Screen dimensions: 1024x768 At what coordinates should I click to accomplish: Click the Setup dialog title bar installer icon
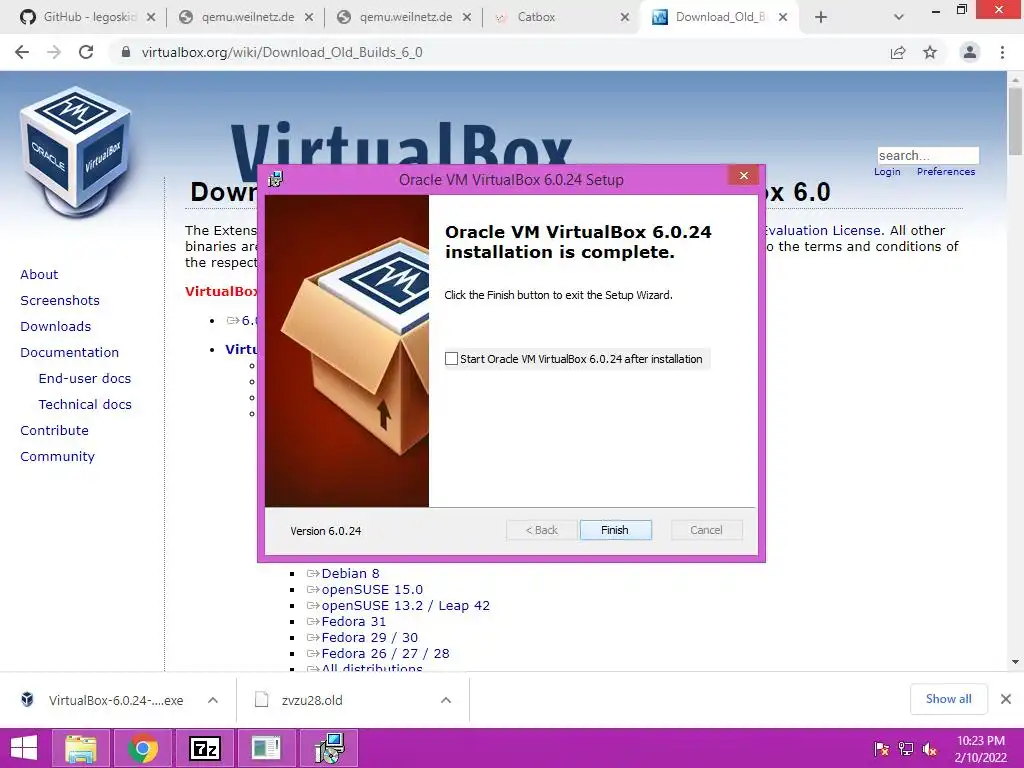(276, 179)
